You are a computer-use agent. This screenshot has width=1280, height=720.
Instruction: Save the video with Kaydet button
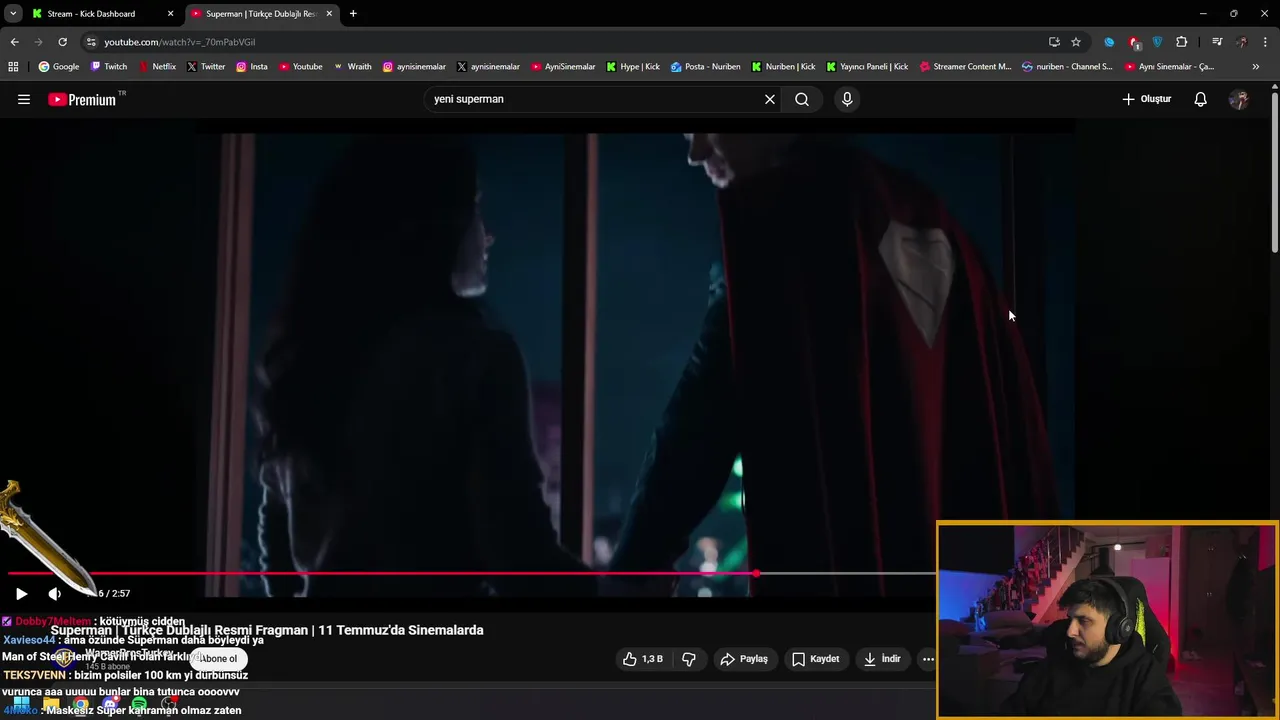(816, 659)
